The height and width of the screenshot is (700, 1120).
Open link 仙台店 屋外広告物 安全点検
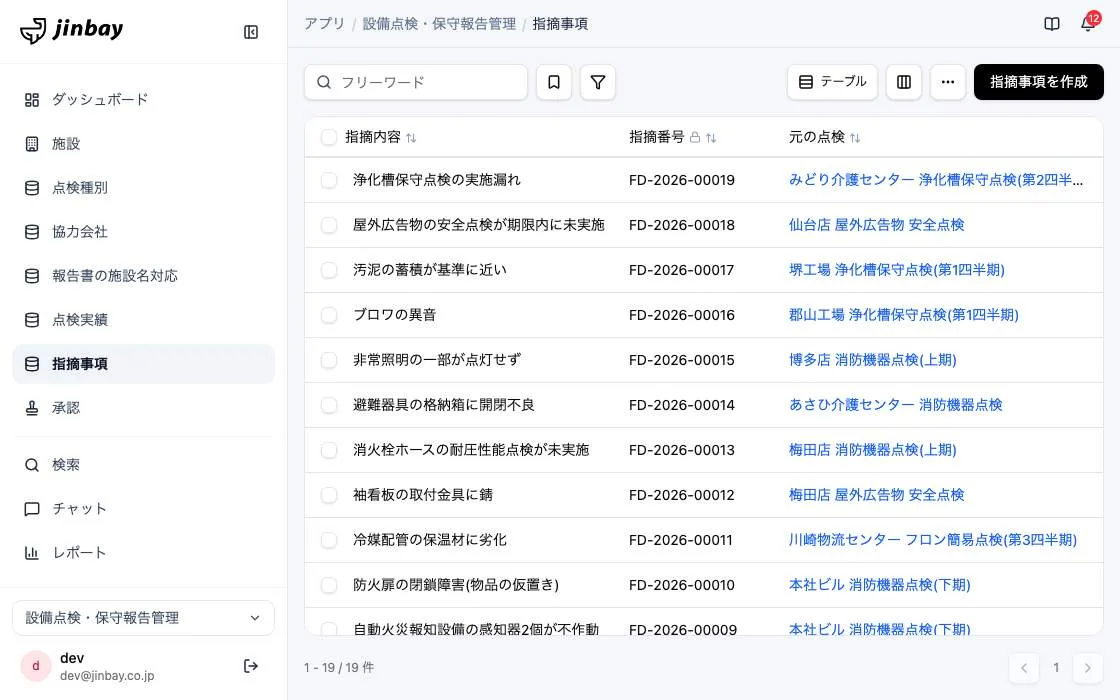pos(876,225)
